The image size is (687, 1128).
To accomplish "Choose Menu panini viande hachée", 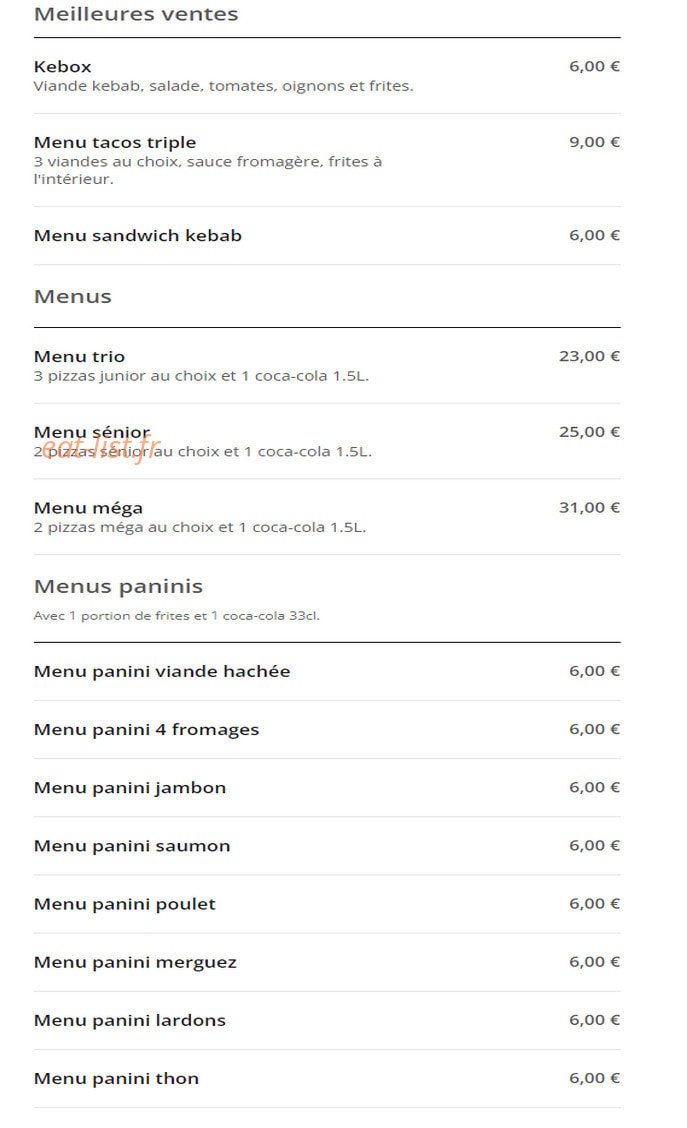I will [327, 671].
